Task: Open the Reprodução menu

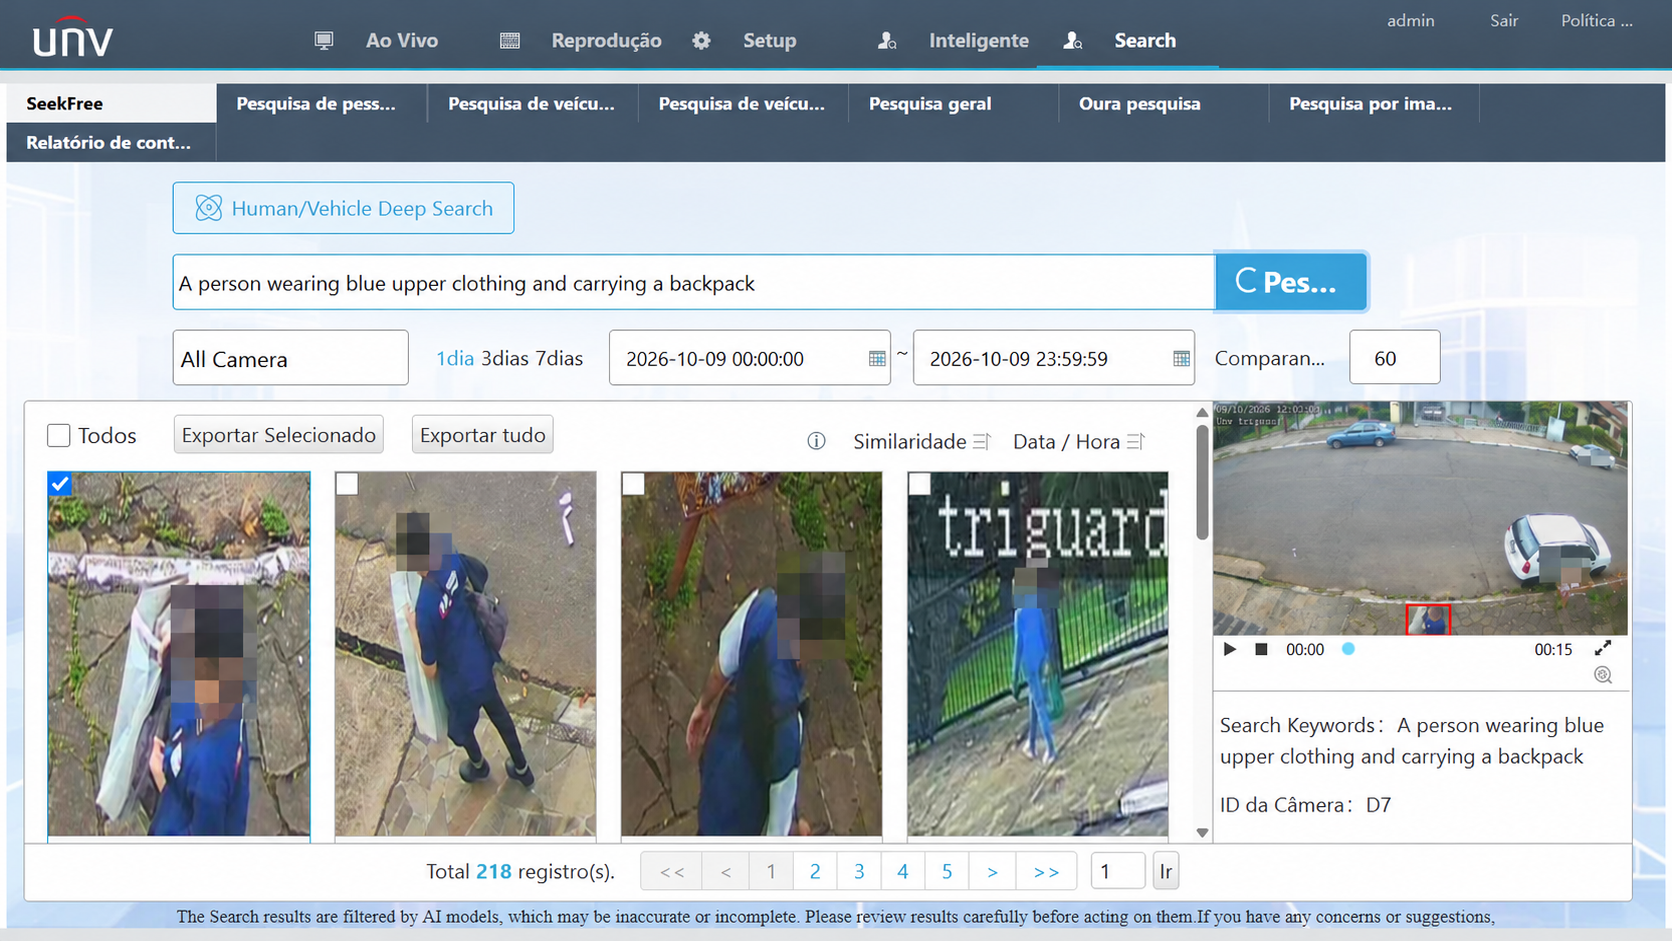Action: 606,40
